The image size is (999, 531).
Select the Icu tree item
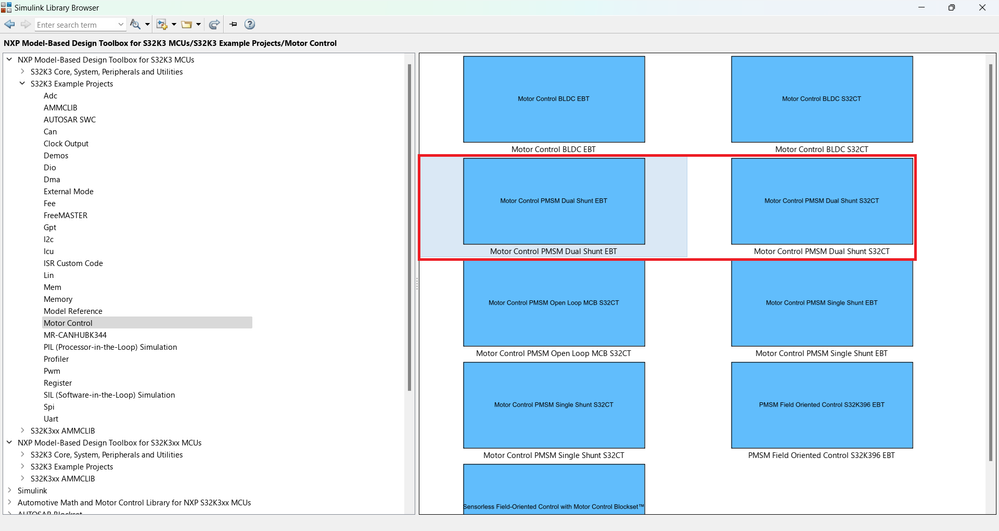click(48, 251)
